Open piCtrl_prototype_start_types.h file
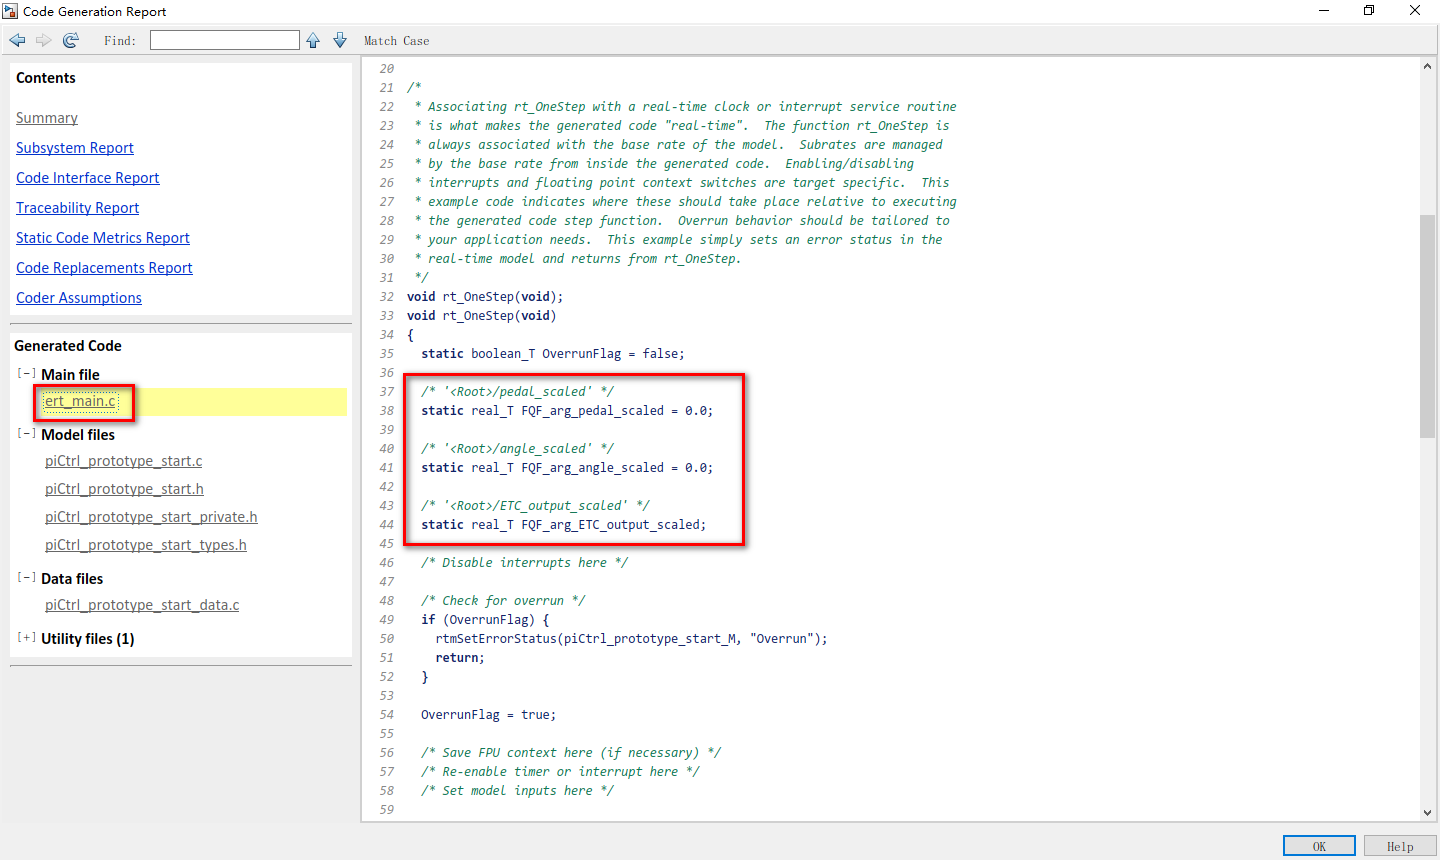 pyautogui.click(x=146, y=545)
